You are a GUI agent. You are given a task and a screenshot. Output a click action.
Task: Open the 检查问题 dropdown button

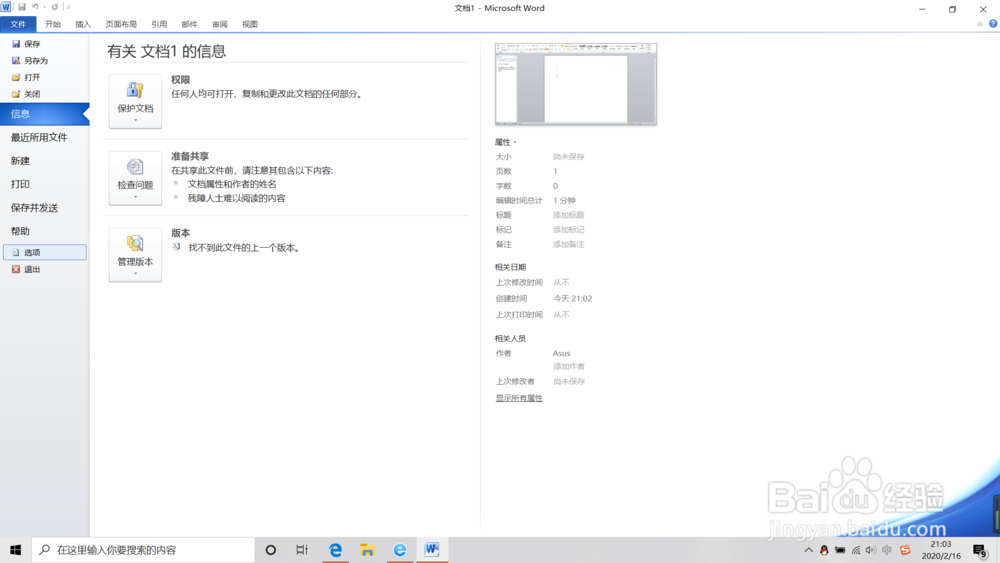point(135,178)
